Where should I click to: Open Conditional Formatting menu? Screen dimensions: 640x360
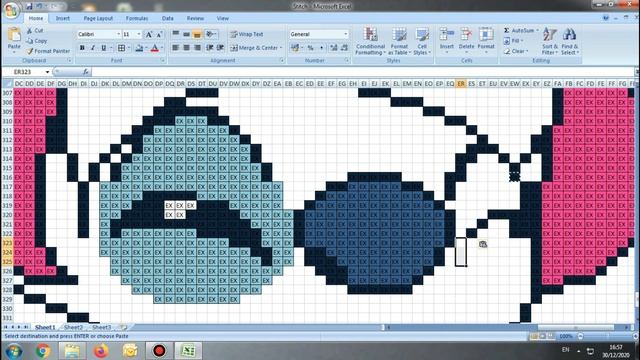[370, 41]
